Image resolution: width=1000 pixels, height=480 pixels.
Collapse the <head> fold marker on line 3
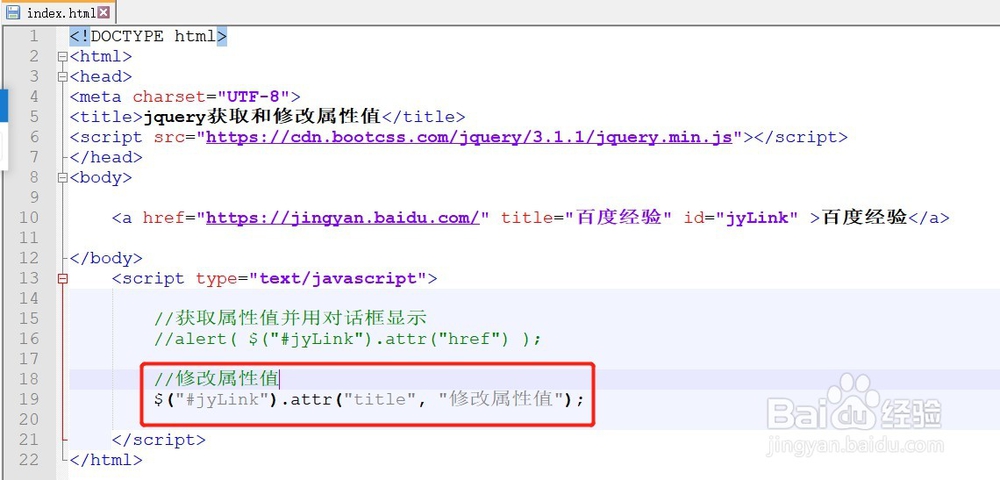62,77
